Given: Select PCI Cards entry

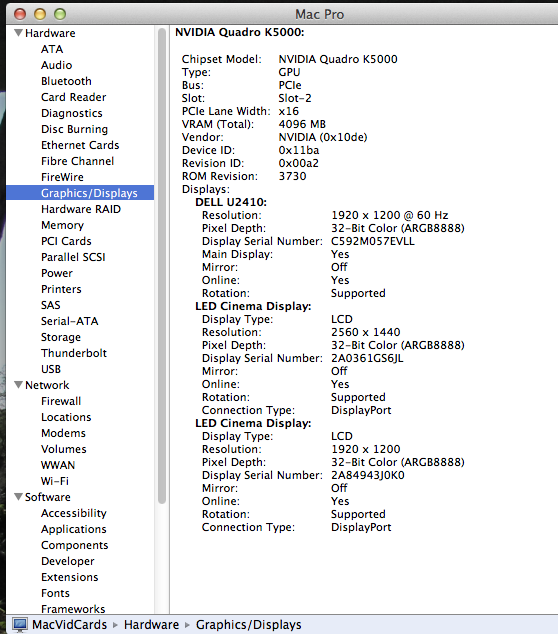Looking at the screenshot, I should coord(66,241).
